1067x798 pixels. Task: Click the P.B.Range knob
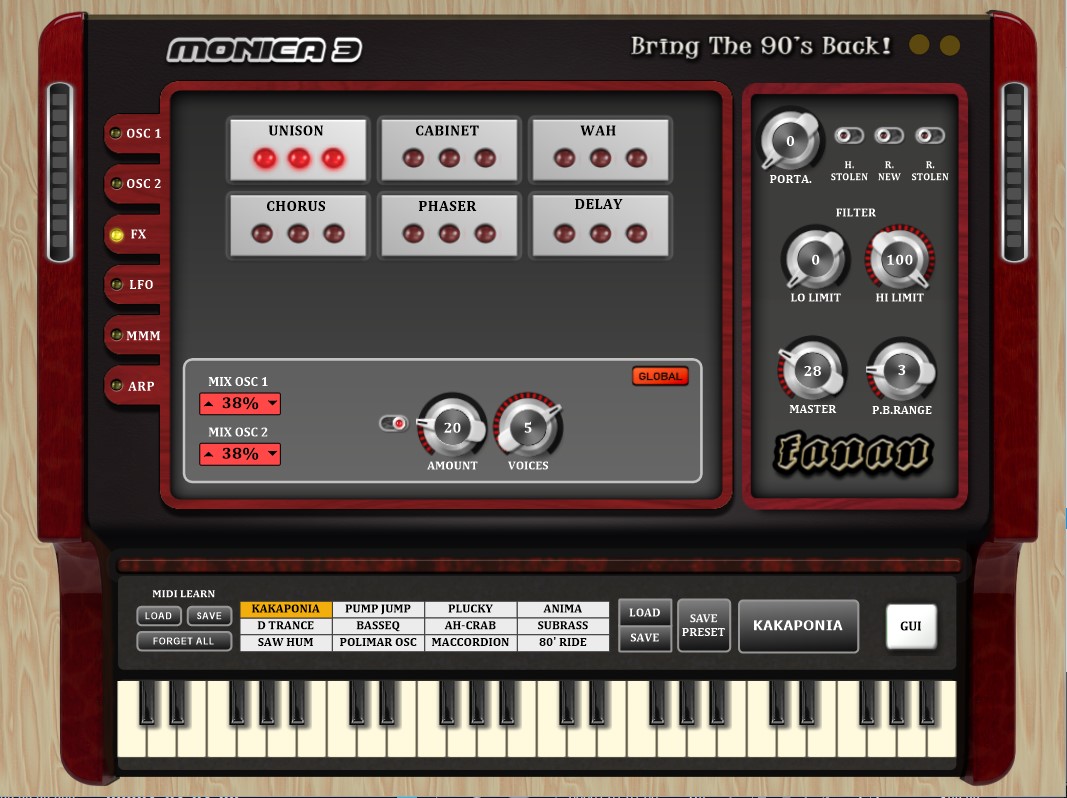pos(901,371)
